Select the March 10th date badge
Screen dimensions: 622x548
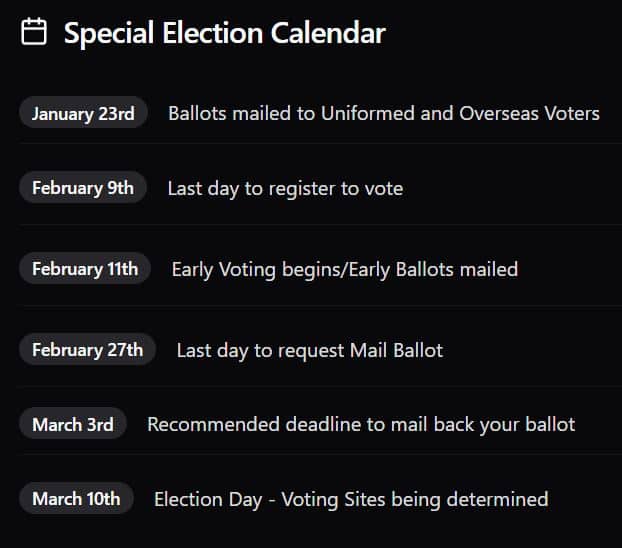click(x=76, y=499)
